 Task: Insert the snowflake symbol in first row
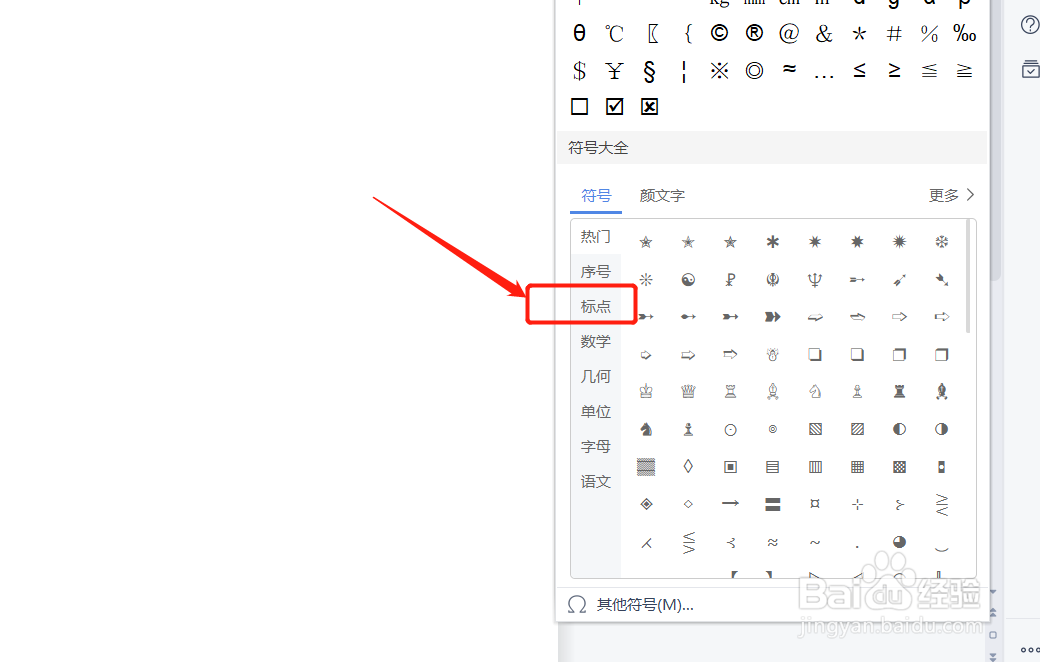point(941,241)
